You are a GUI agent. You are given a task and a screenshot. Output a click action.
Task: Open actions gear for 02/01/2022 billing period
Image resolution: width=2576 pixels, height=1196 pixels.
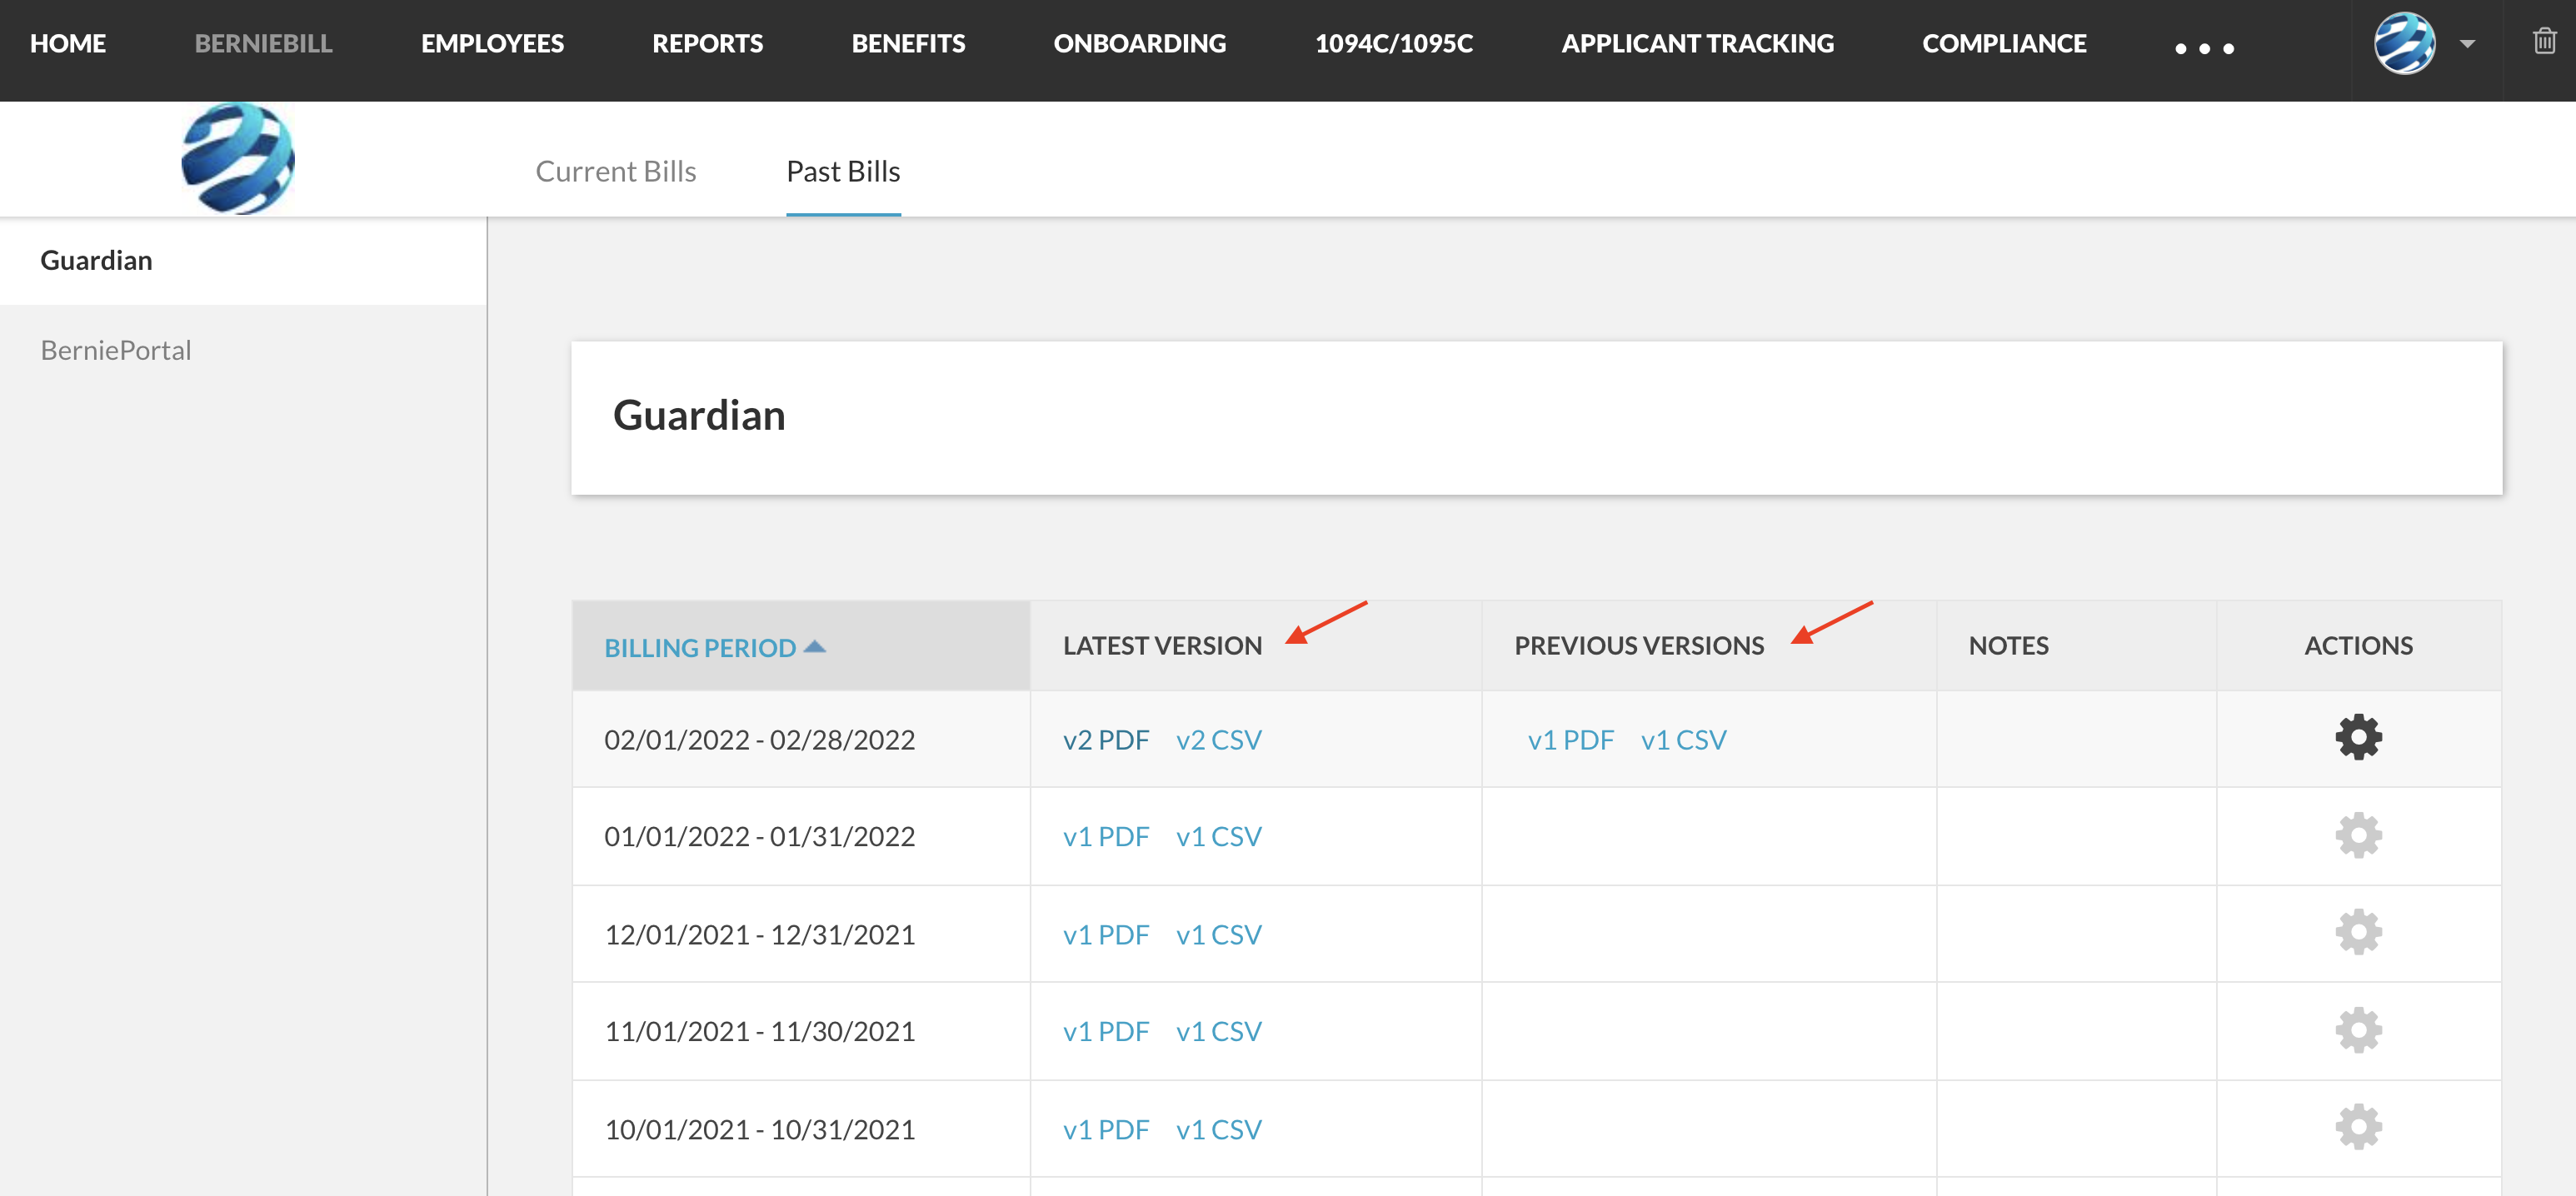tap(2358, 737)
